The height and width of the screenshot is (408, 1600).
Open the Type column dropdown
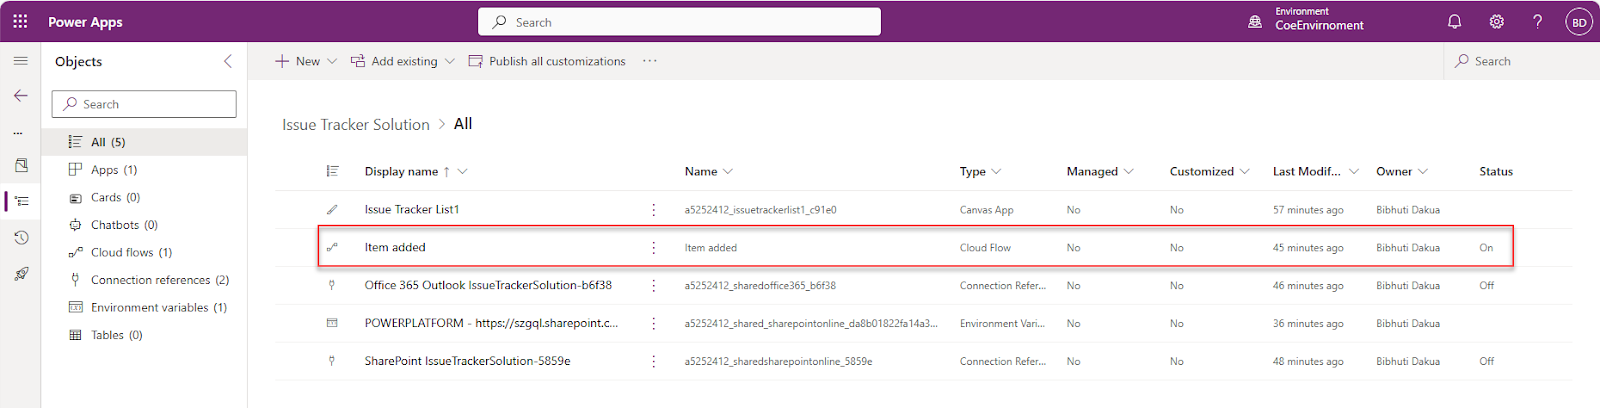tap(981, 171)
